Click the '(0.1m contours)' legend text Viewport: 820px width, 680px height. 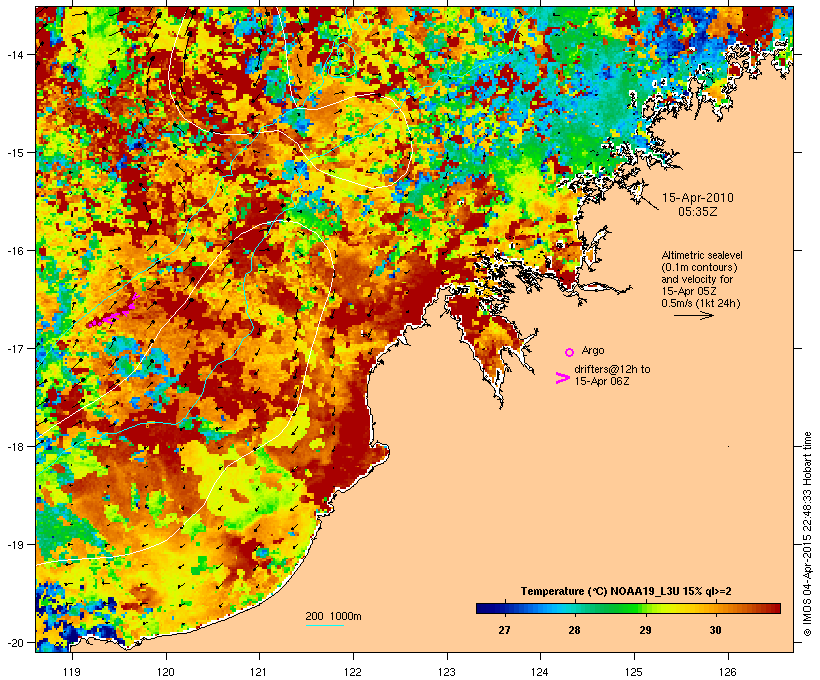pyautogui.click(x=699, y=267)
